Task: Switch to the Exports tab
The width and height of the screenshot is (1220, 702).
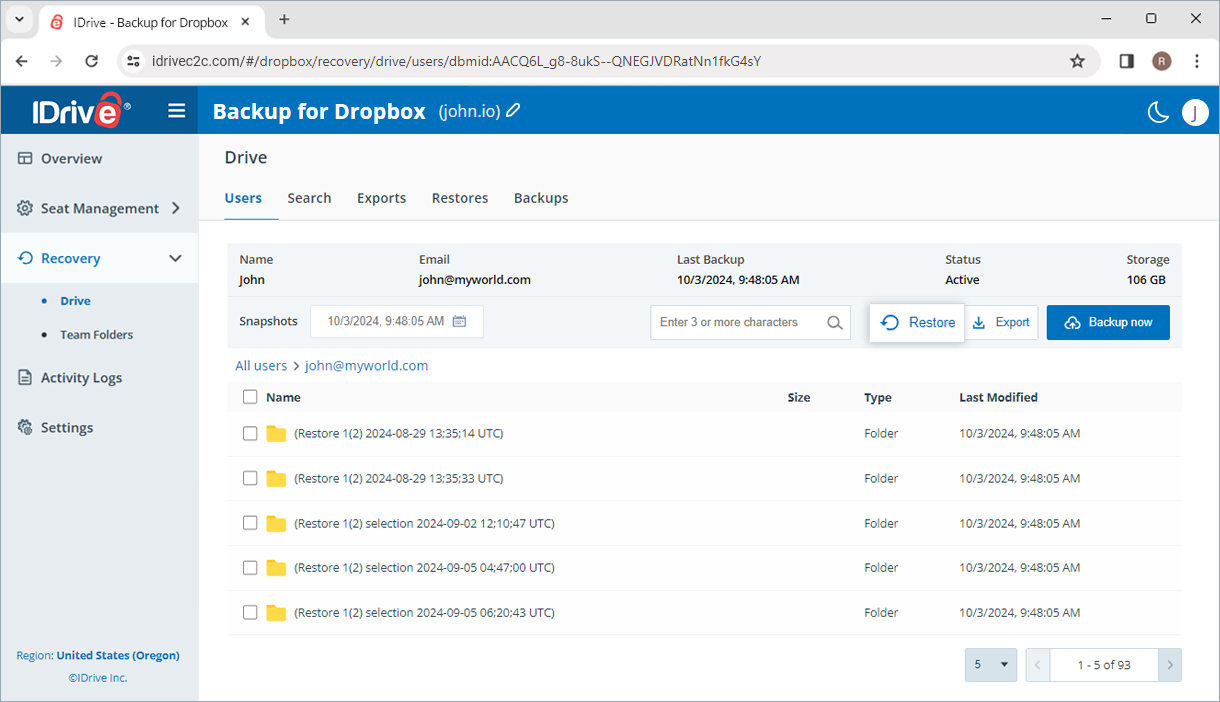Action: 381,198
